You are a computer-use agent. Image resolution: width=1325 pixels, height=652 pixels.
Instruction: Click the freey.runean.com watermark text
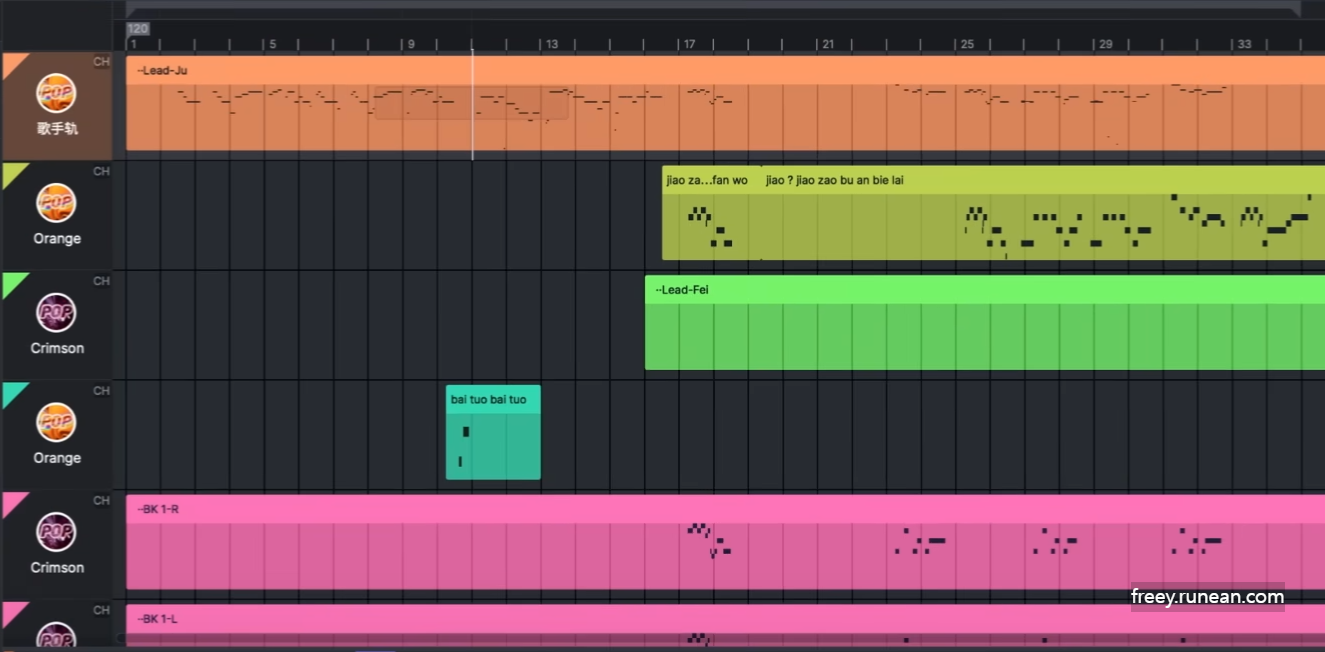click(1208, 596)
